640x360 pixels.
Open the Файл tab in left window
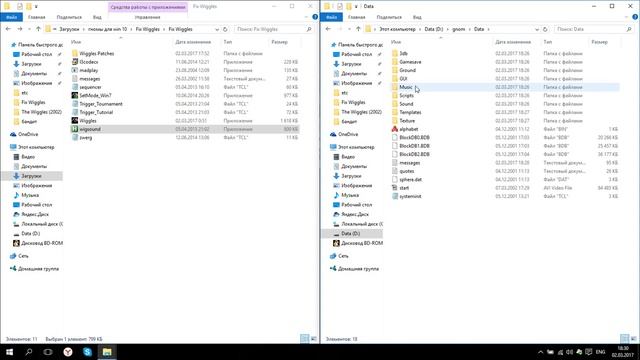(11, 17)
